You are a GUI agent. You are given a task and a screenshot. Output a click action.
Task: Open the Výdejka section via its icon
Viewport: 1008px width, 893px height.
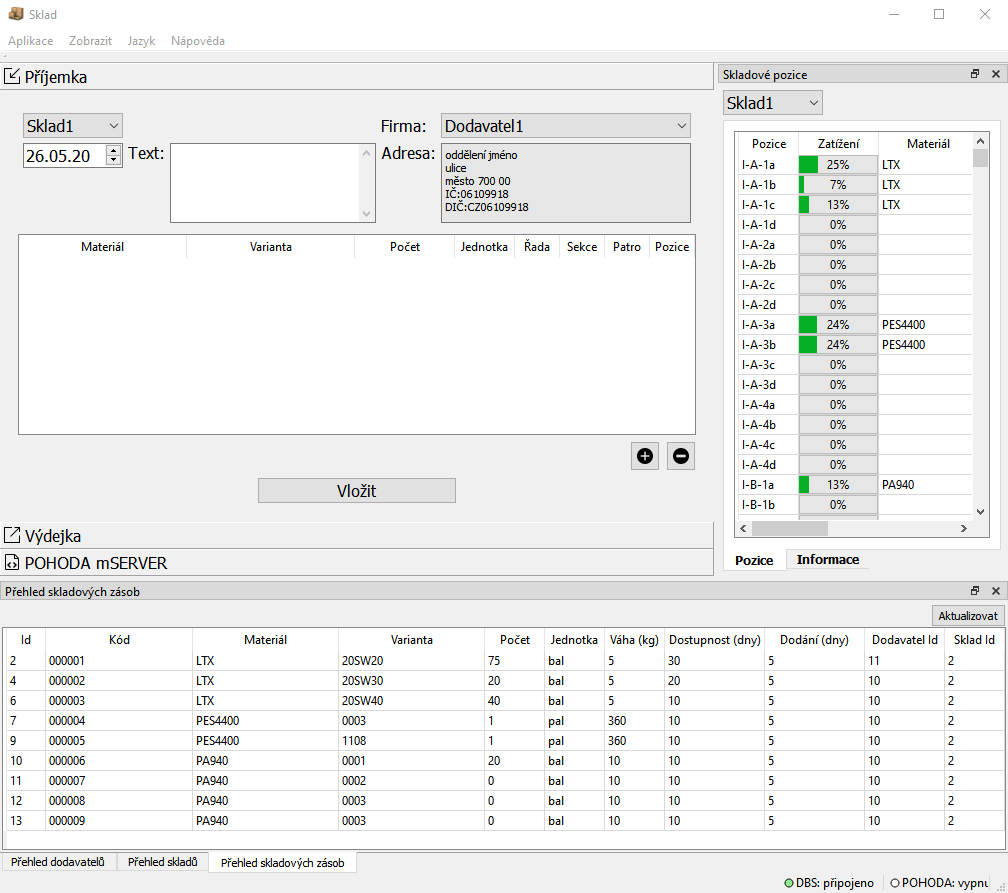11,535
